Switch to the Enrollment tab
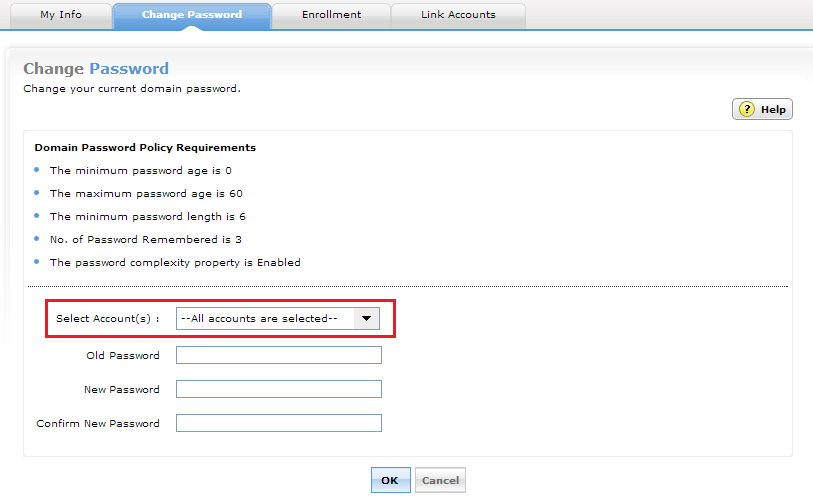The height and width of the screenshot is (499, 813). pos(331,15)
